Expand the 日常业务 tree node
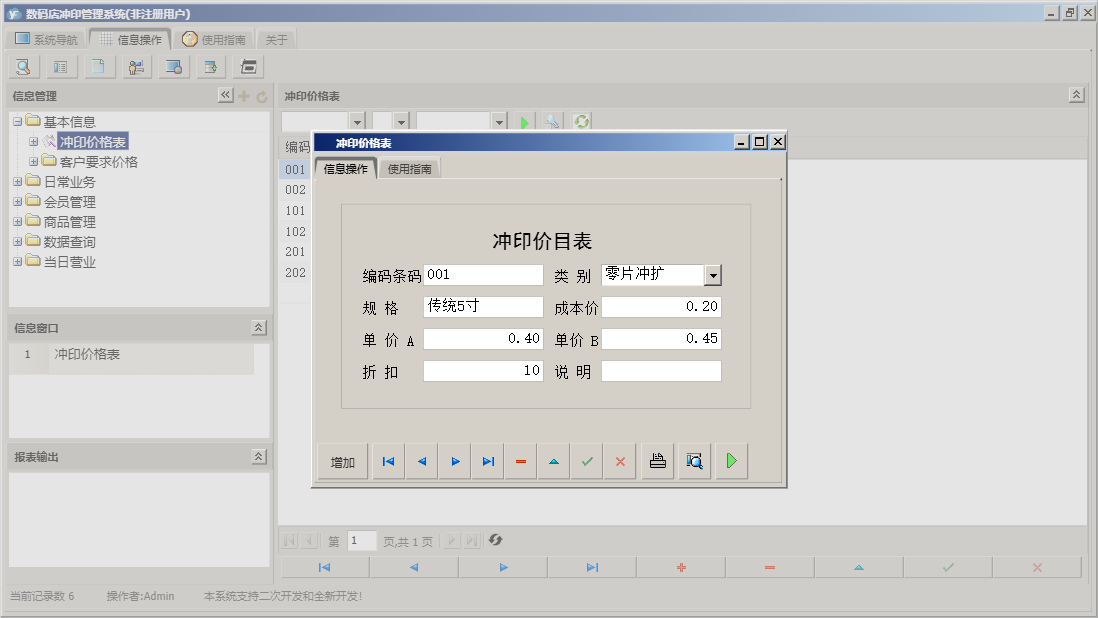Viewport: 1098px width, 618px height. [17, 181]
